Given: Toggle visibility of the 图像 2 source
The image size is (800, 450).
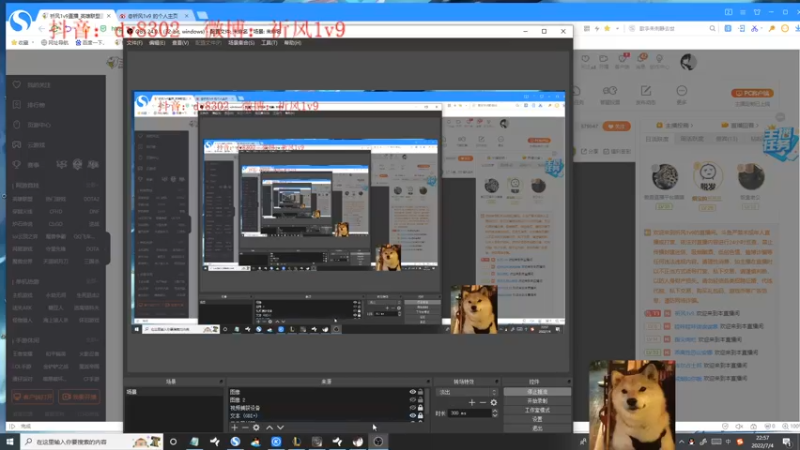Looking at the screenshot, I should (x=413, y=399).
